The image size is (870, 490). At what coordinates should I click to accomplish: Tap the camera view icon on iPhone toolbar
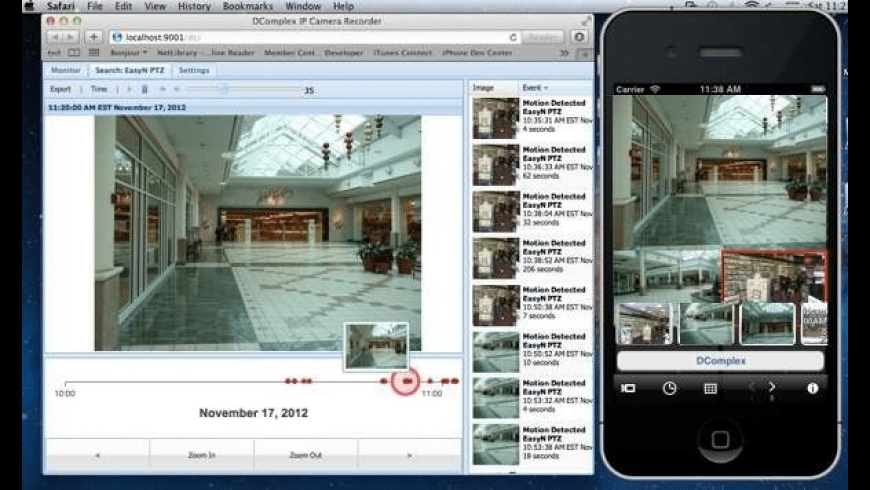(x=628, y=388)
